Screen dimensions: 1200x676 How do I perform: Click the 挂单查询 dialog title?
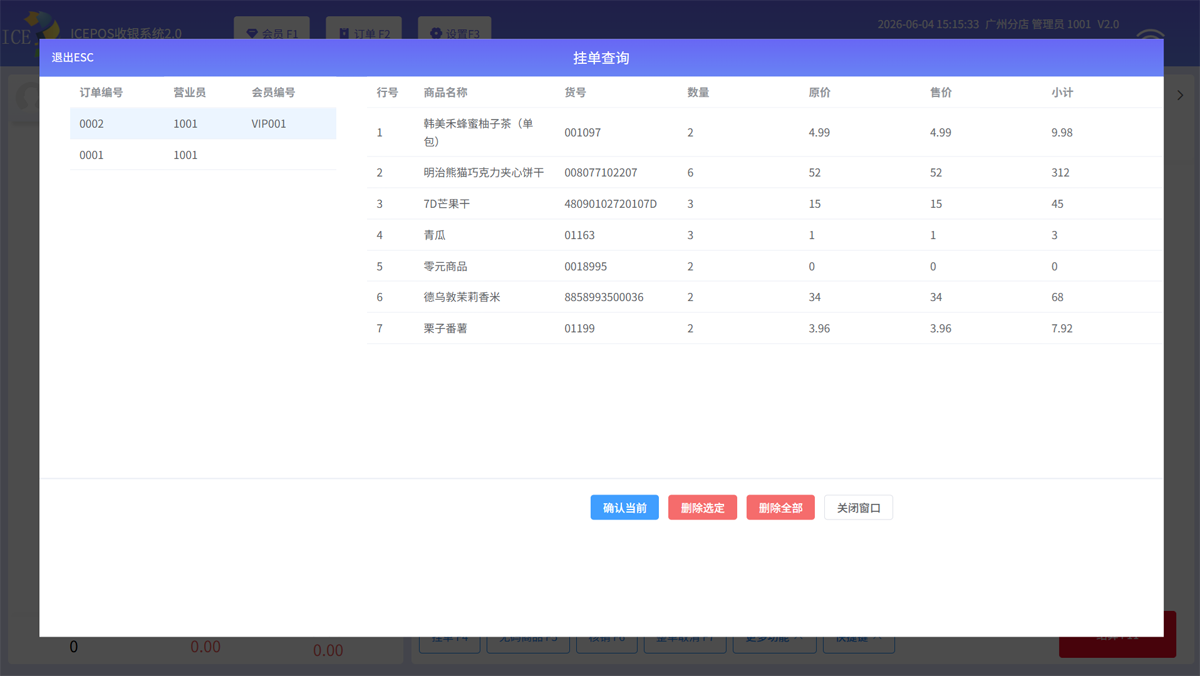pos(601,58)
